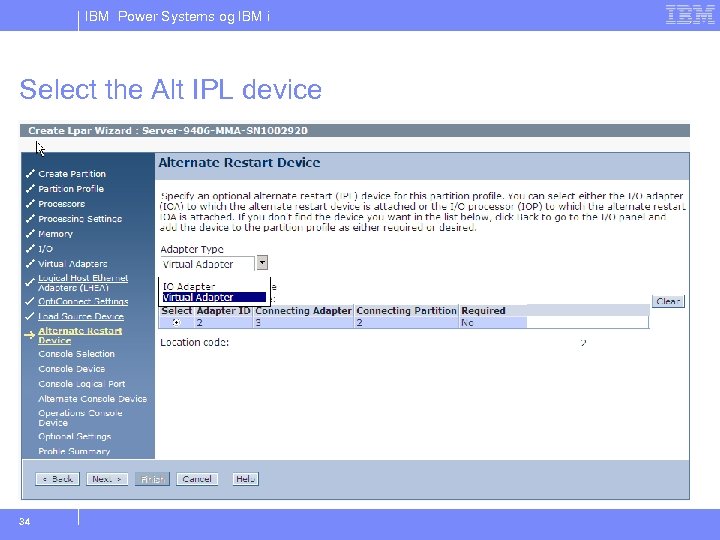Click Profile Summary step
The height and width of the screenshot is (540, 720).
pos(74,451)
